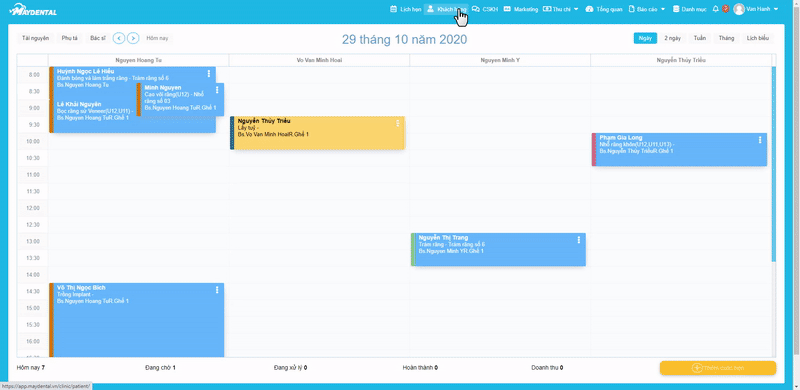Go to previous day arrow
The image size is (800, 390).
(x=118, y=38)
